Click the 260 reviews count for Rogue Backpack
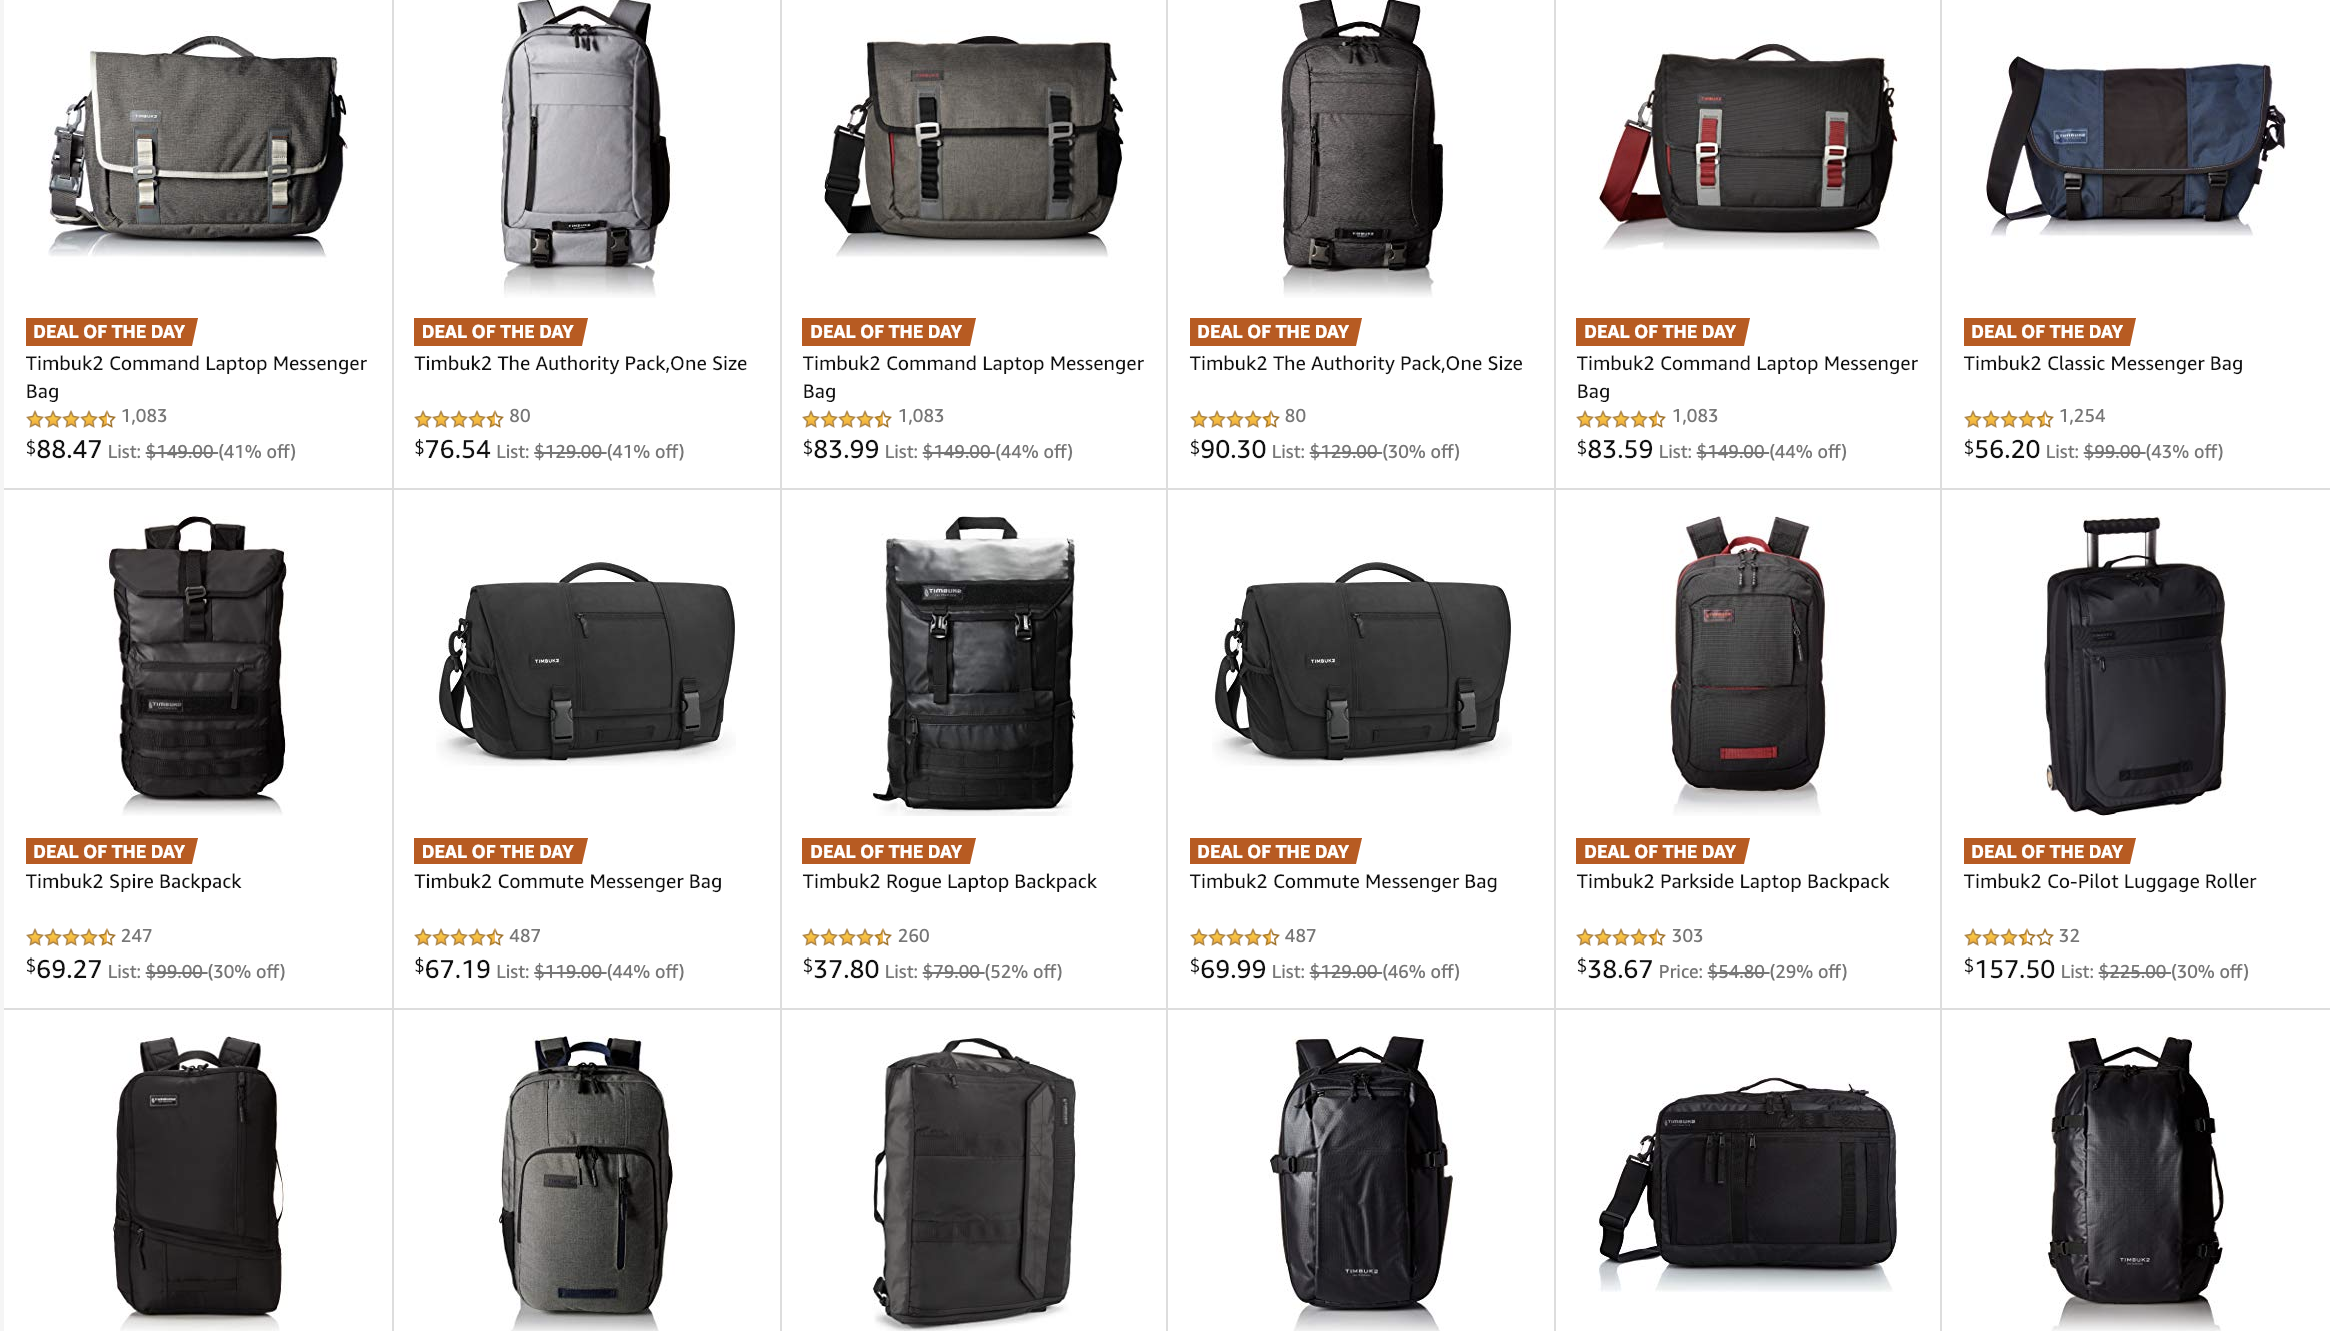 tap(913, 936)
